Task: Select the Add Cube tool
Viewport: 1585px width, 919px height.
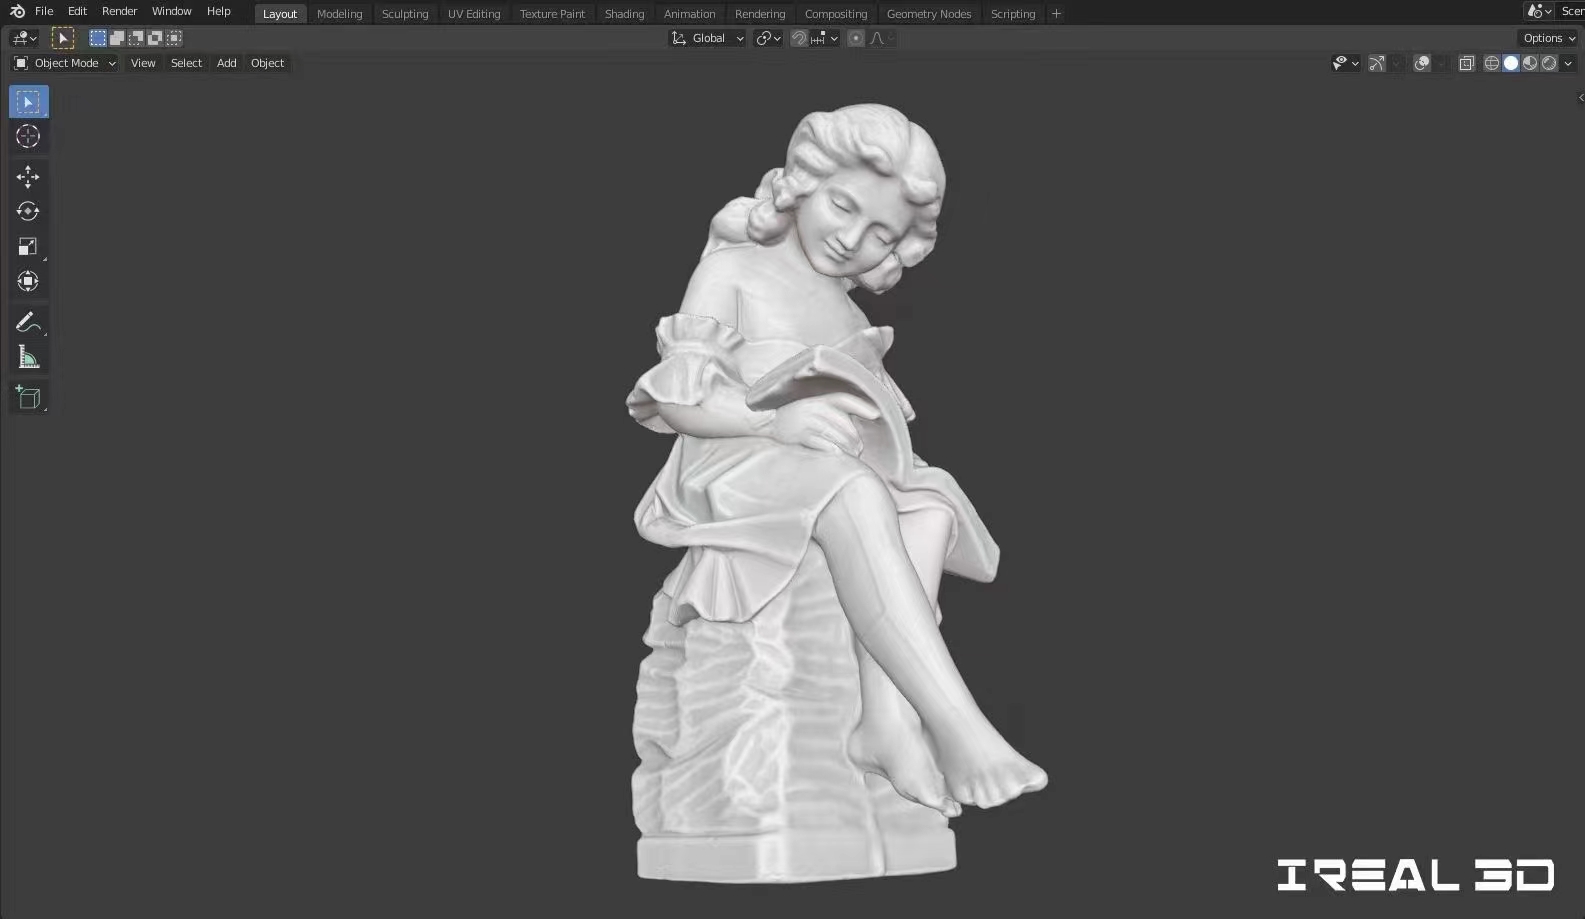Action: click(28, 397)
